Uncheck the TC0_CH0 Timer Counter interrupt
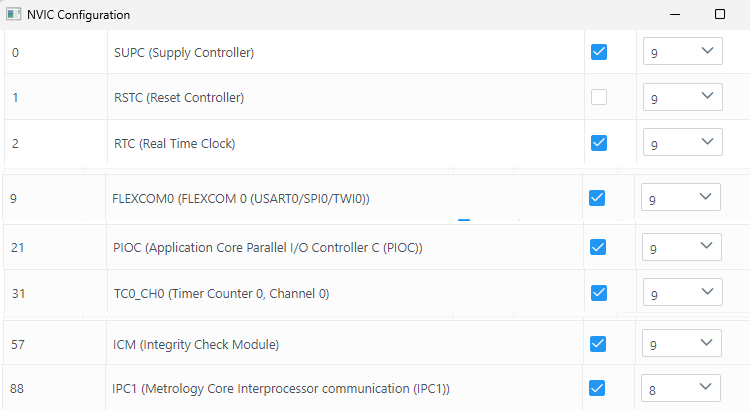750x410 pixels. pos(599,293)
